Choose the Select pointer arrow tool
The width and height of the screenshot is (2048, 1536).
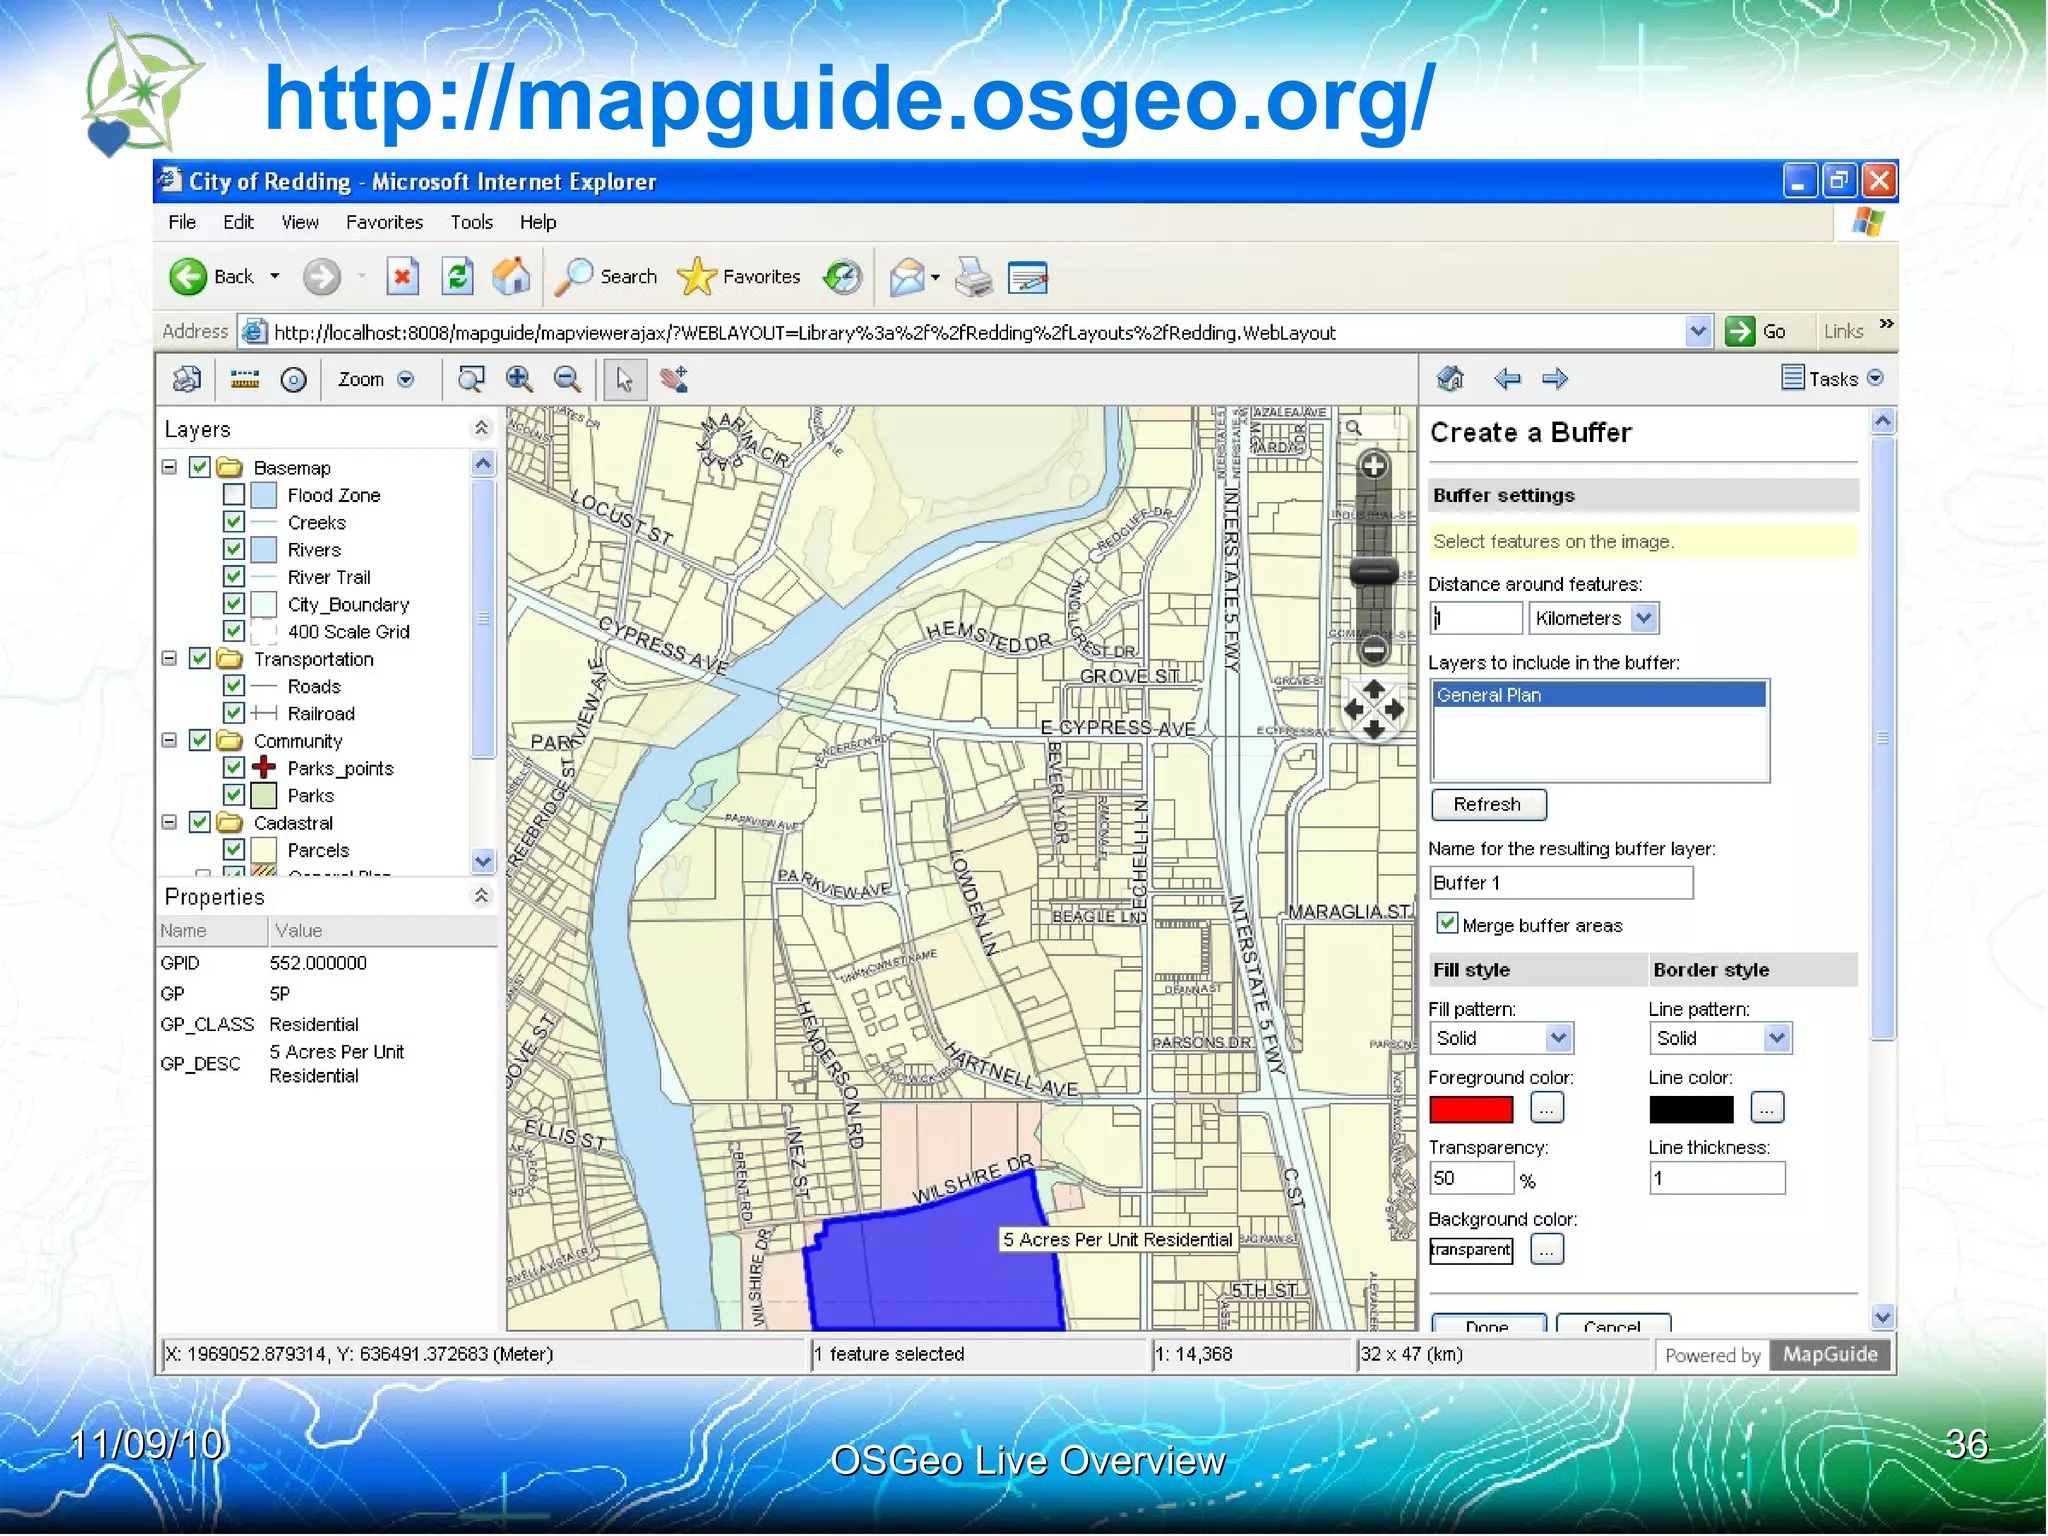(x=625, y=380)
